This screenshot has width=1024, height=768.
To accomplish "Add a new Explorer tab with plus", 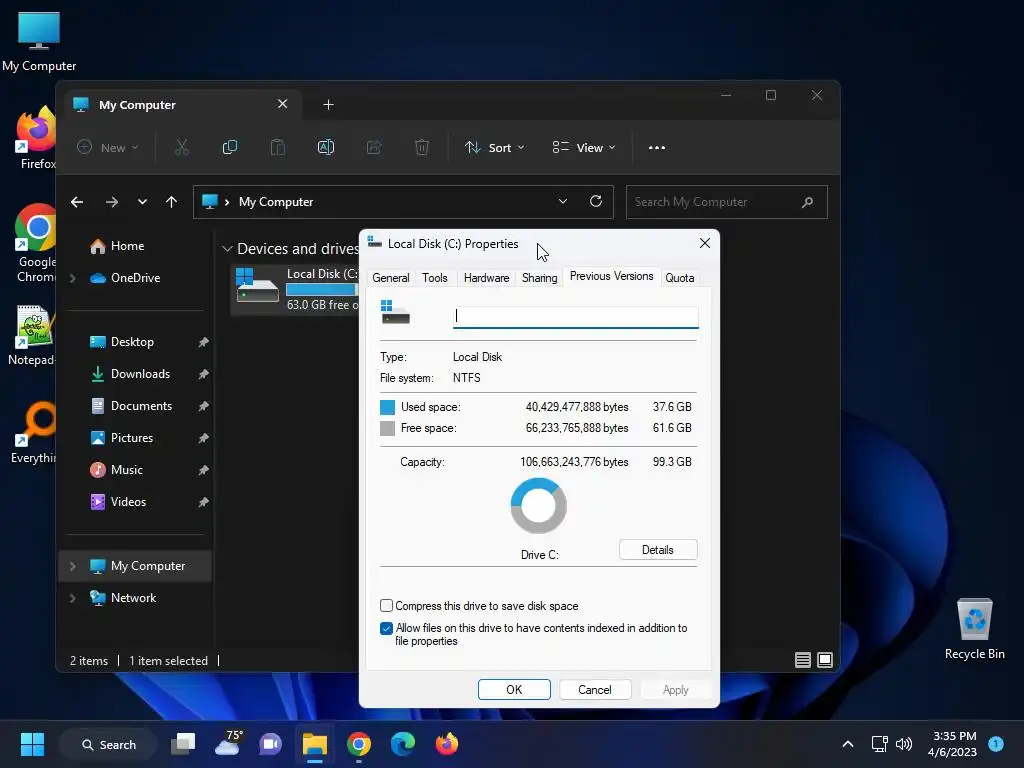I will click(x=328, y=104).
